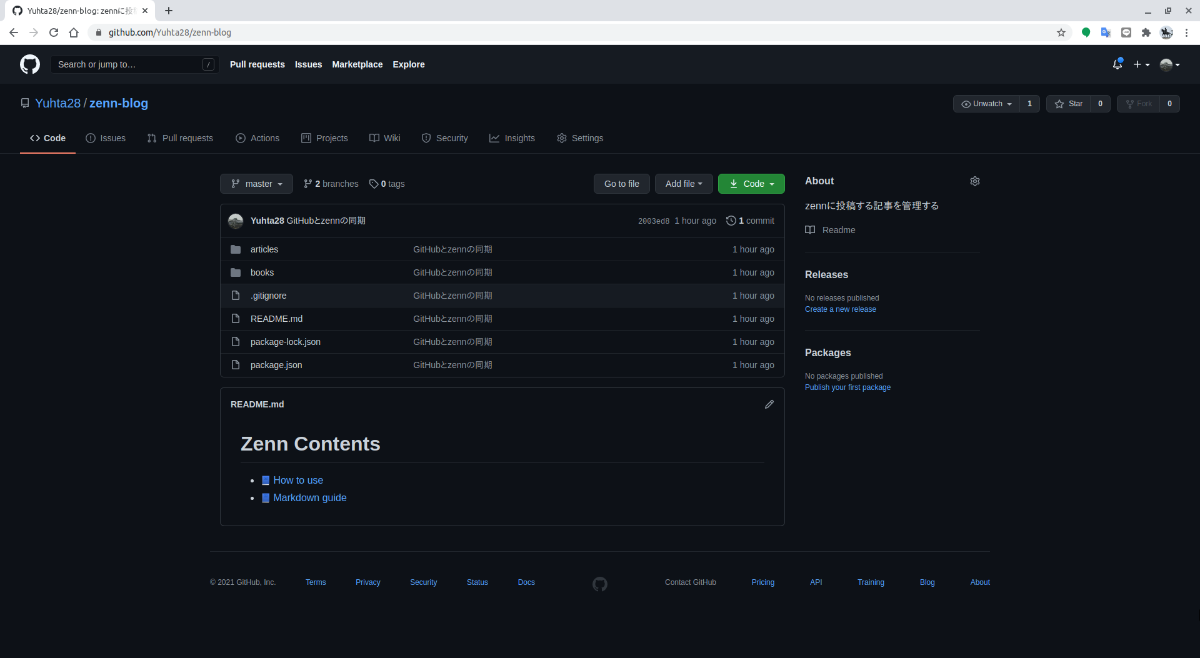Open the Wiki tab
Viewport: 1200px width, 658px height.
pos(384,138)
